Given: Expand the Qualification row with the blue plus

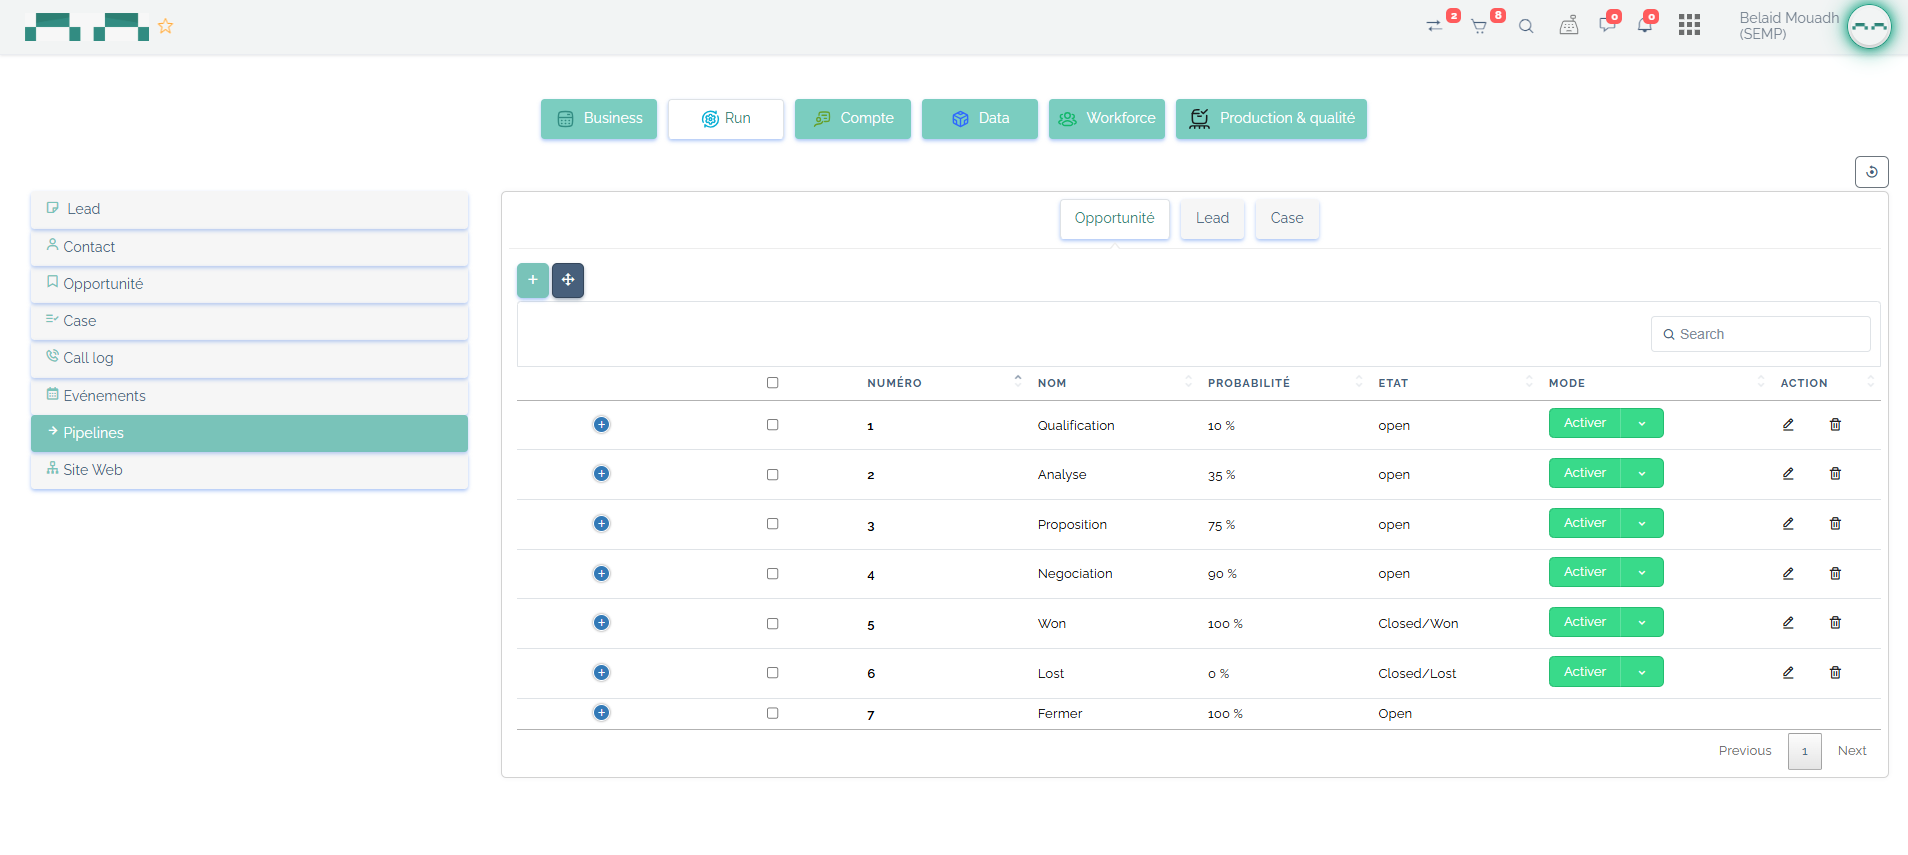Looking at the screenshot, I should 601,425.
